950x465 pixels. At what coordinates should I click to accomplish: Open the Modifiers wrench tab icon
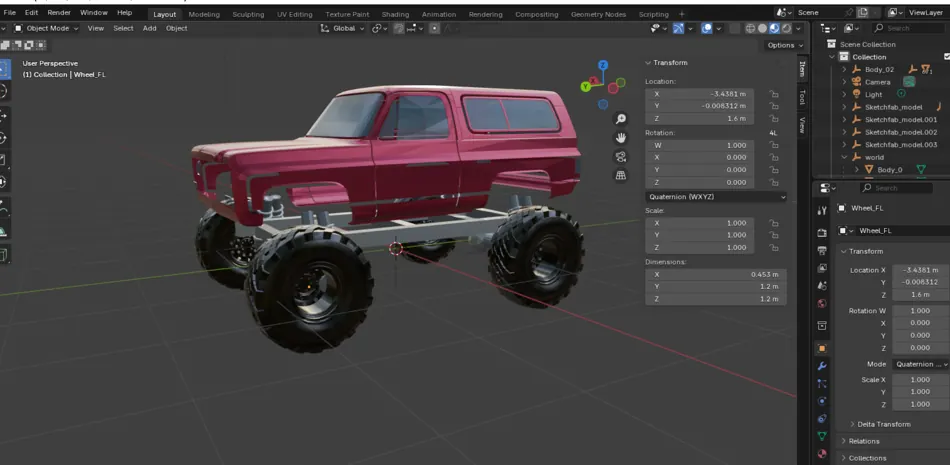point(822,366)
